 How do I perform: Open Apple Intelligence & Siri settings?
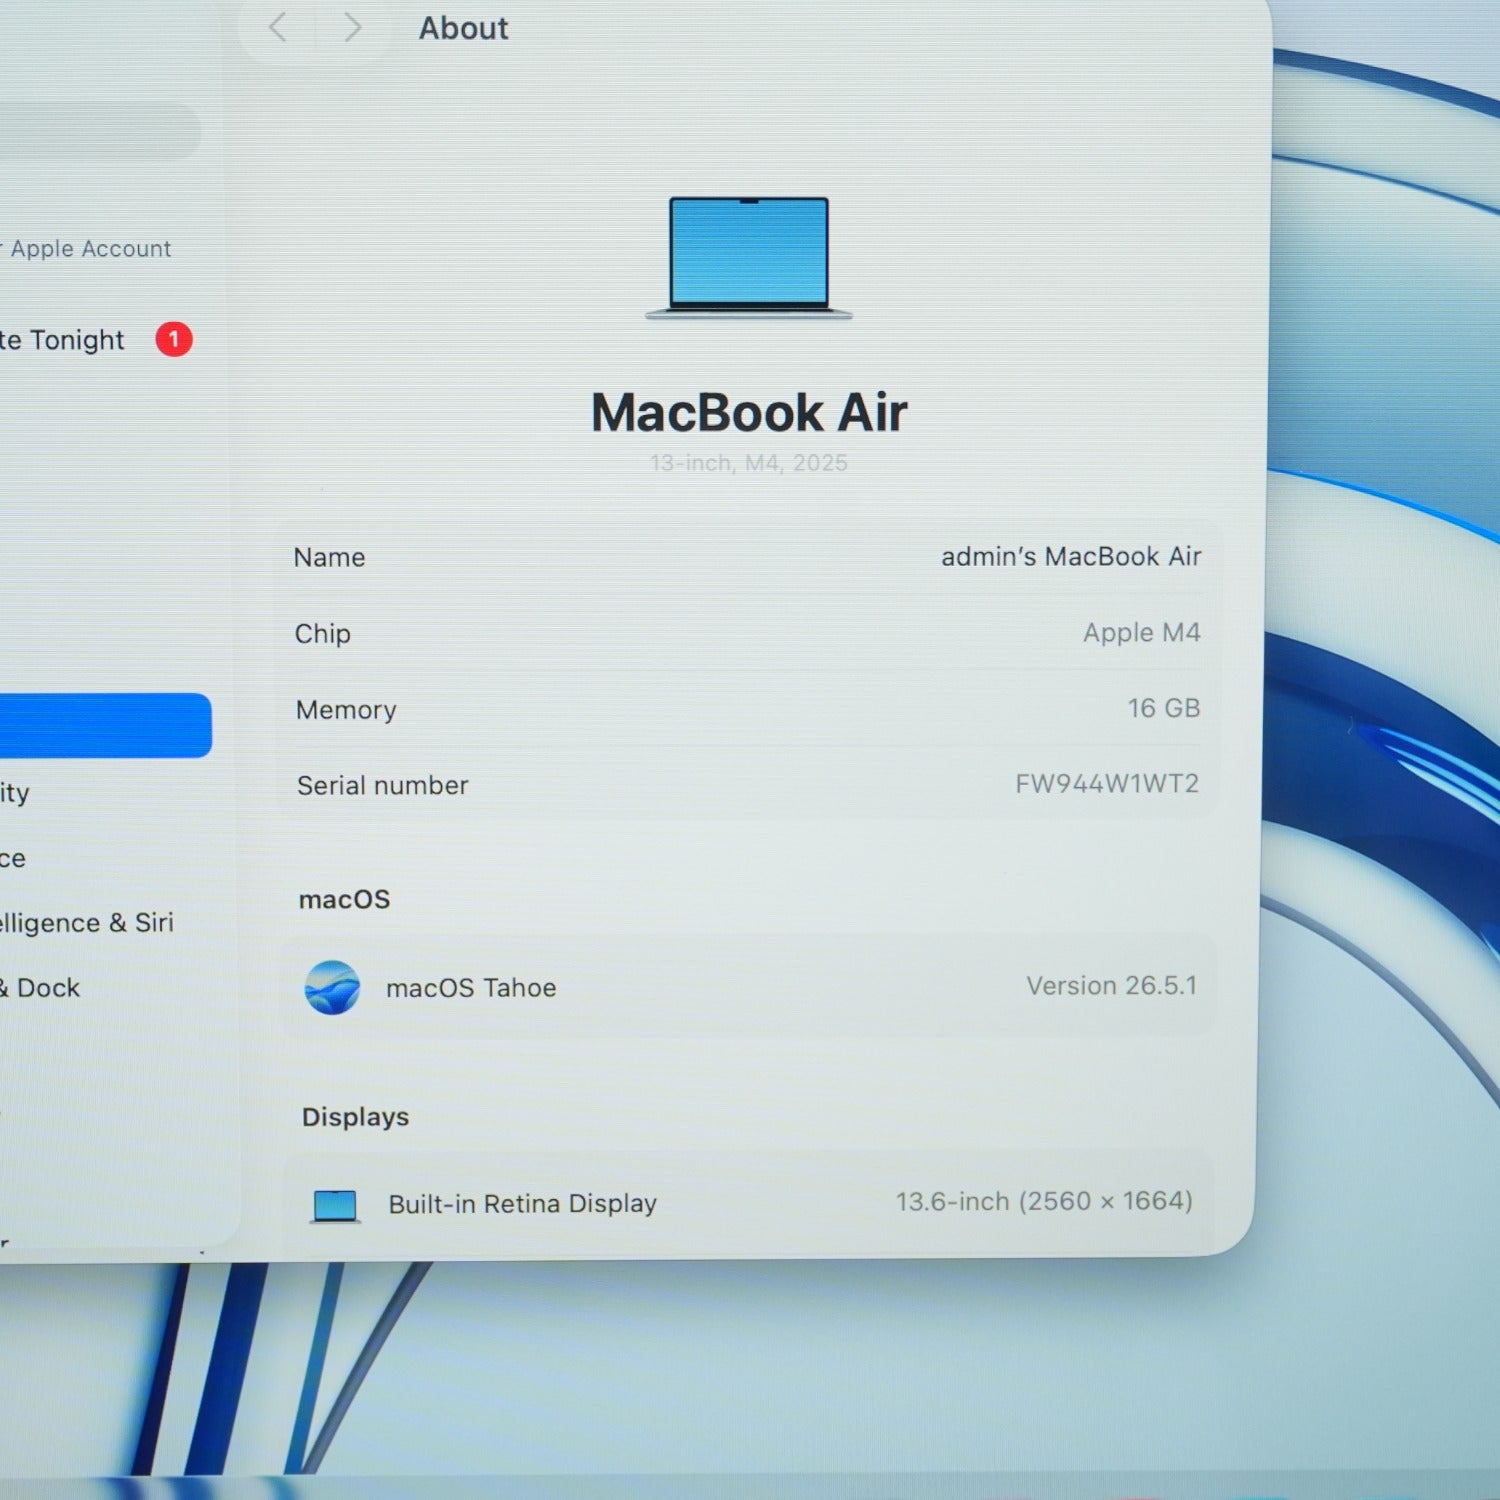(87, 922)
